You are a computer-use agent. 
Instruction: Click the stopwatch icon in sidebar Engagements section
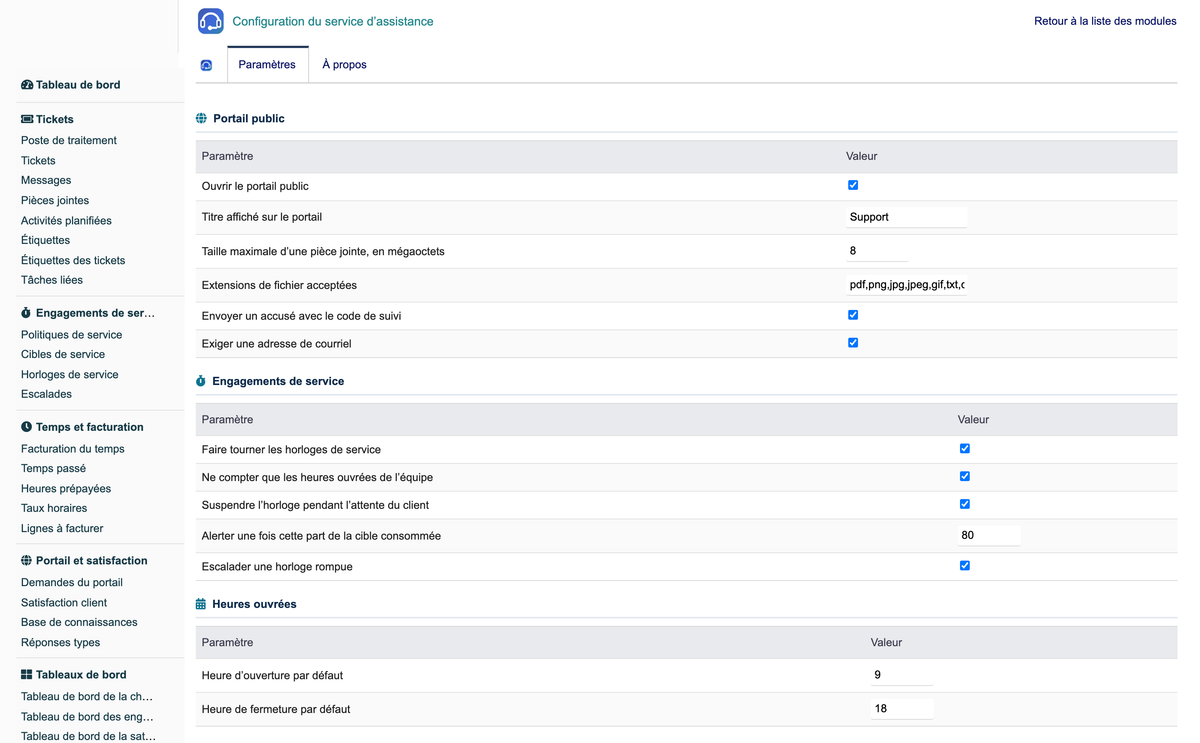[x=26, y=313]
